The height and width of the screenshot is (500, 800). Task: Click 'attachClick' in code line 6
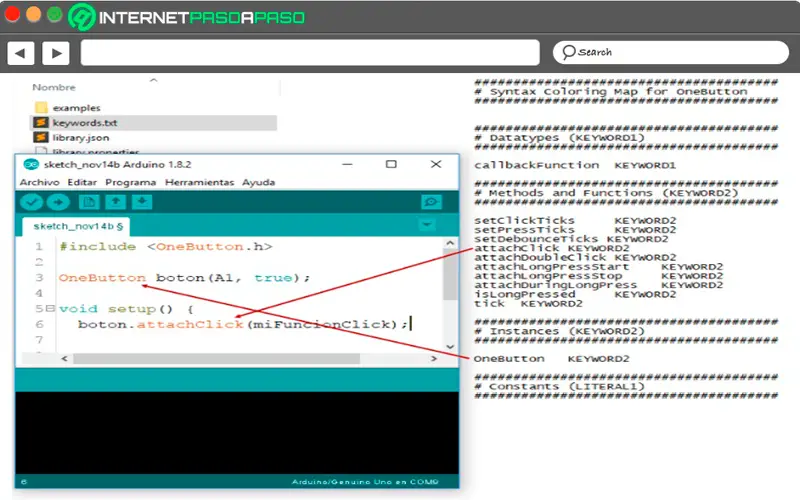[190, 324]
